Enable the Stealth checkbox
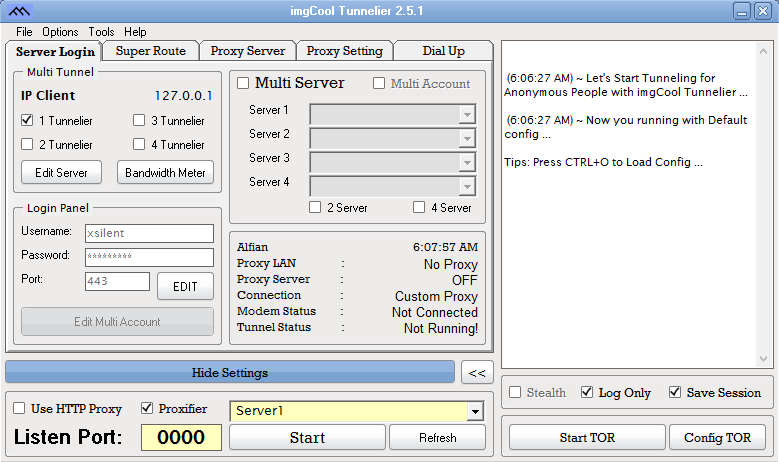 click(515, 392)
